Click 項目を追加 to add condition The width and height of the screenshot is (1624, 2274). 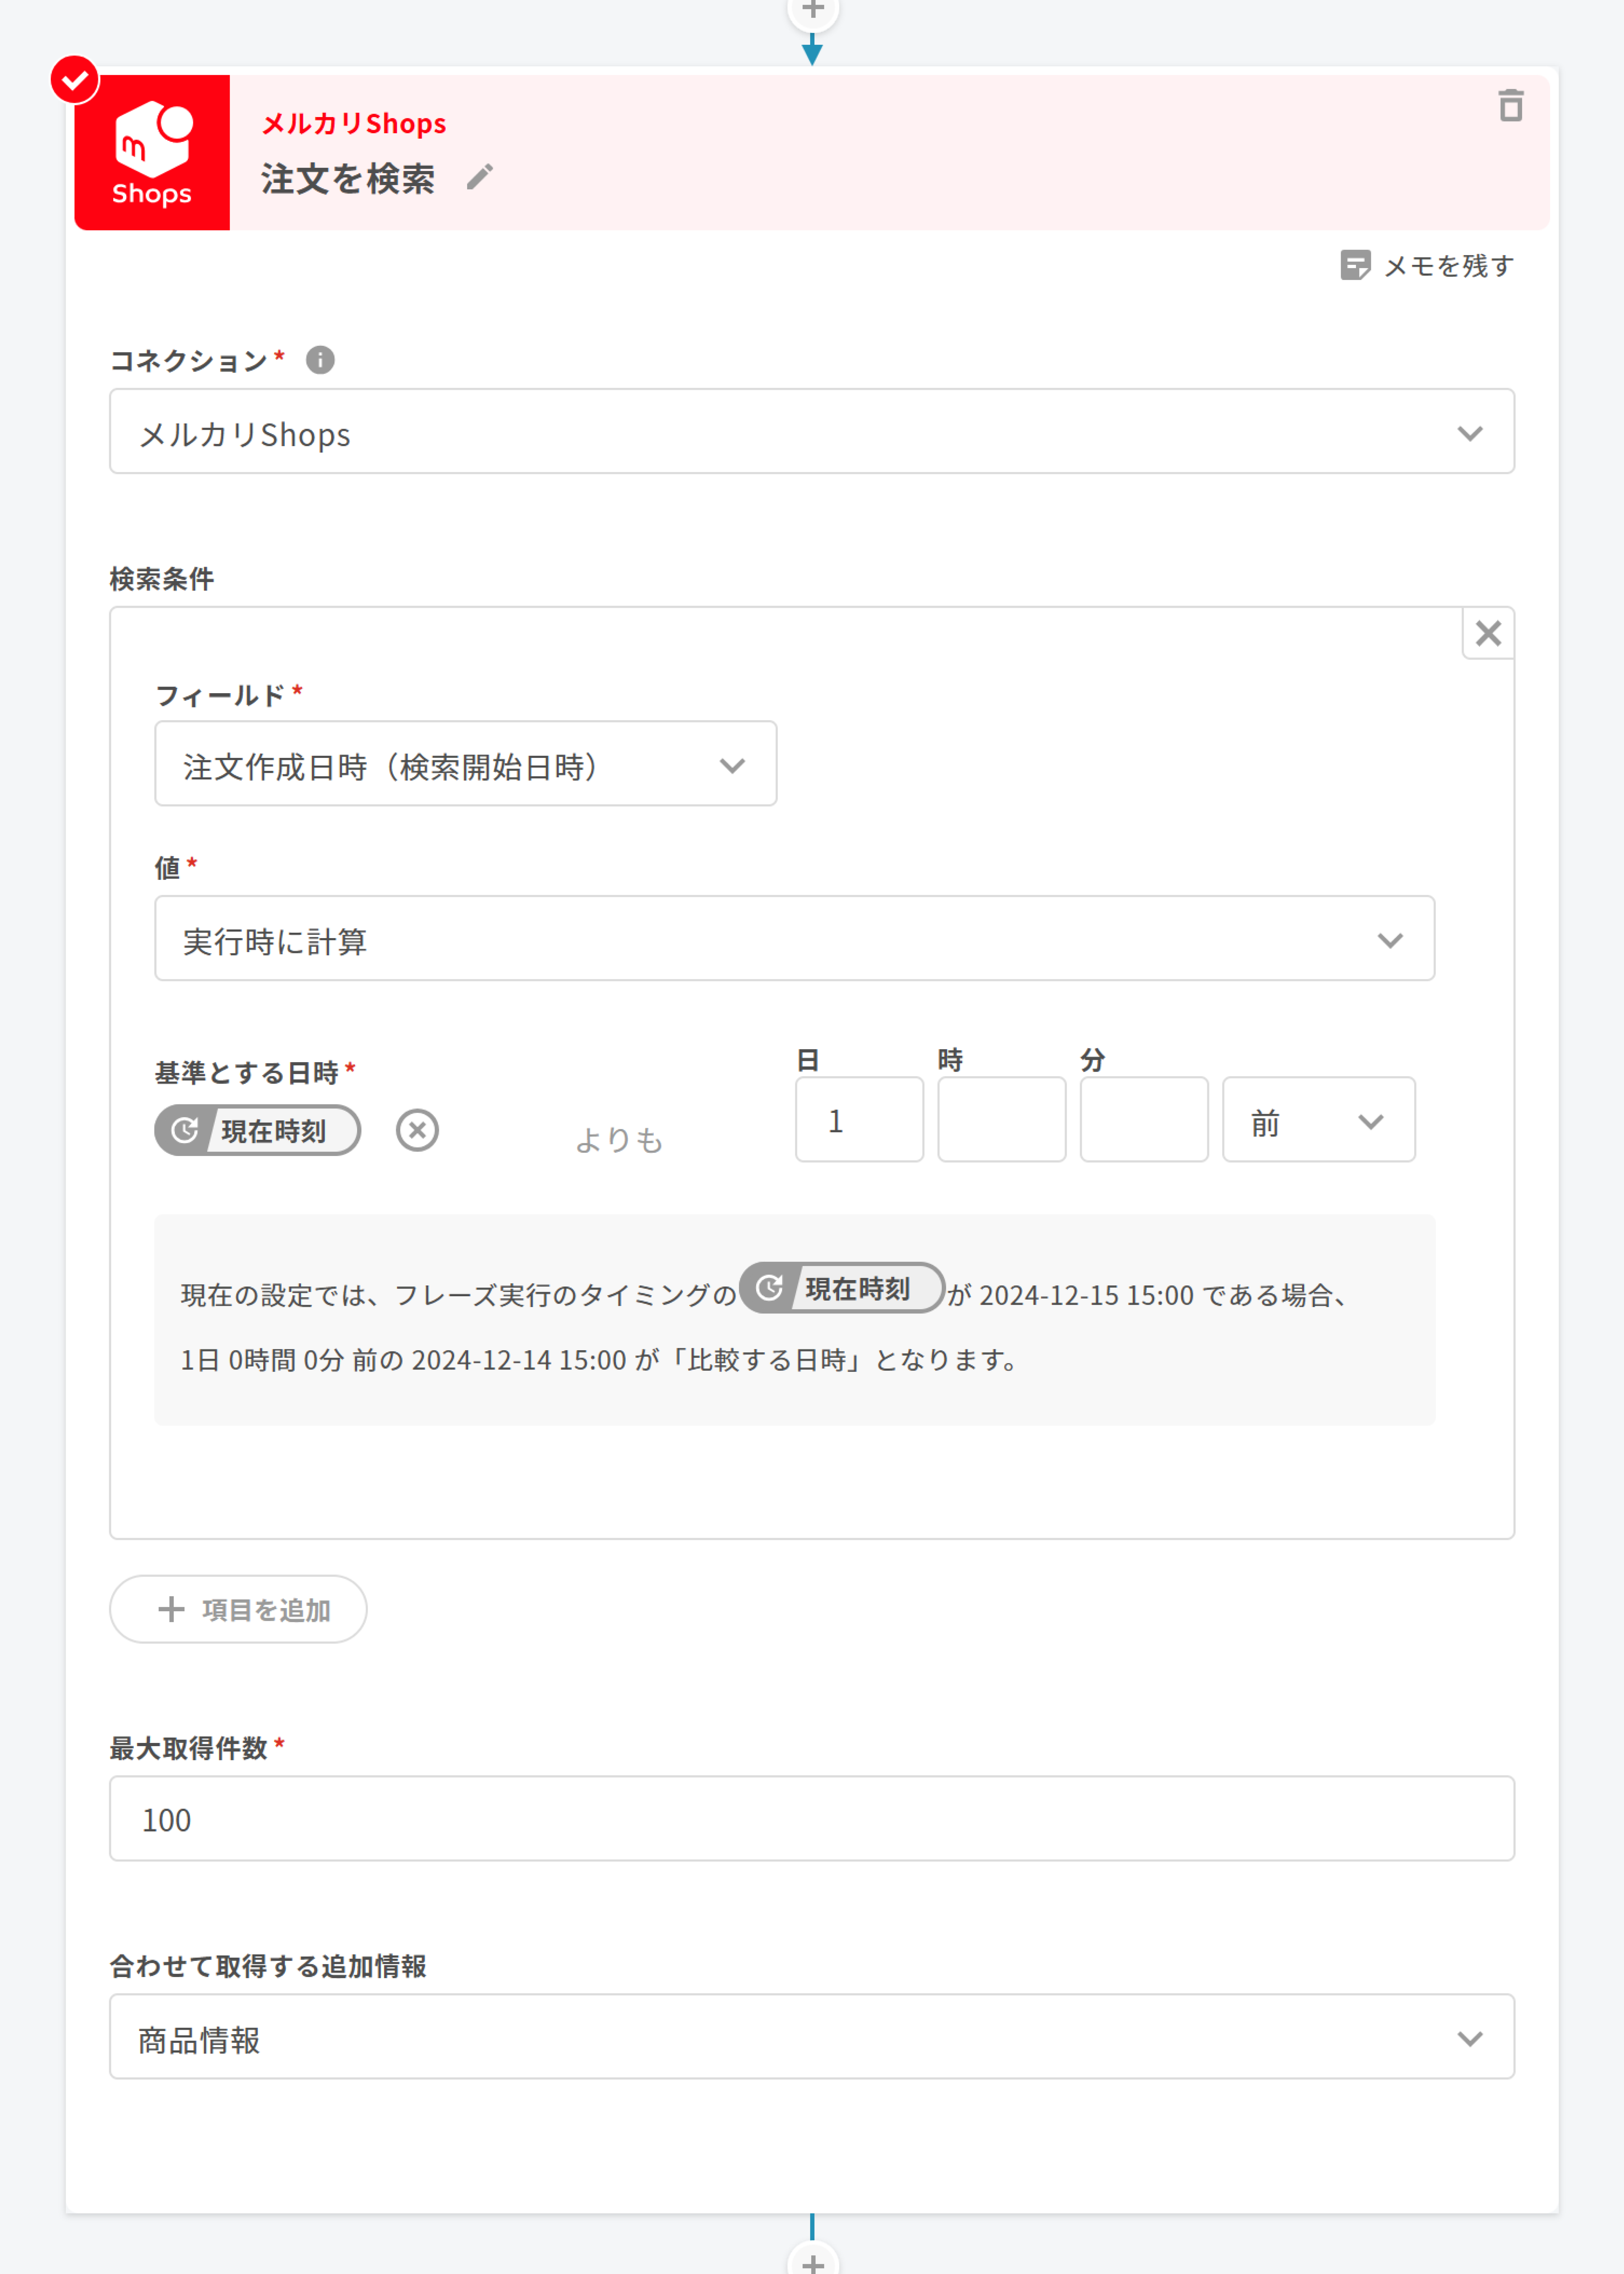238,1609
